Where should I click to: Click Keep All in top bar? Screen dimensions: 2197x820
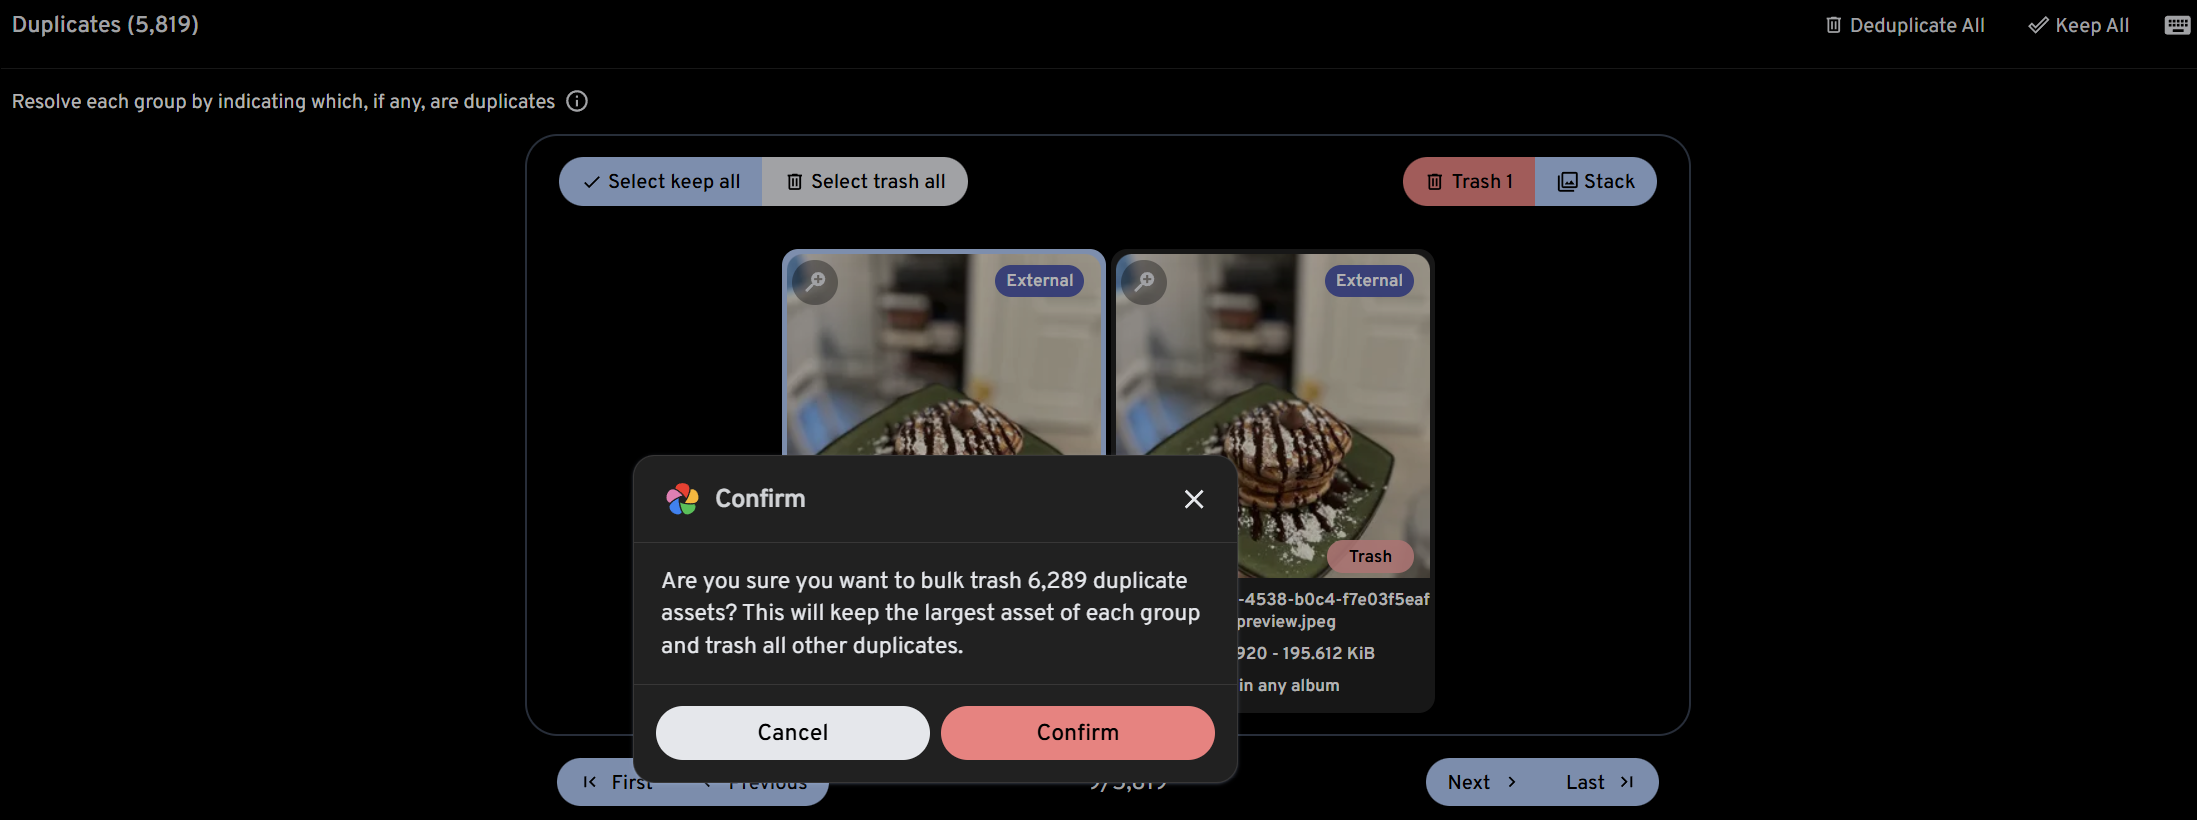[2078, 25]
